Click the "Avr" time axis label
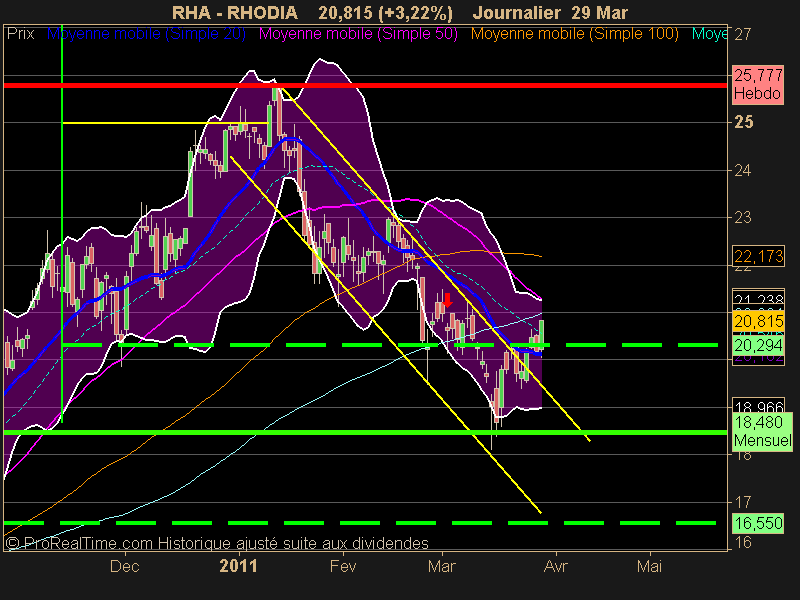Screen dimensions: 800x600 pos(555,566)
